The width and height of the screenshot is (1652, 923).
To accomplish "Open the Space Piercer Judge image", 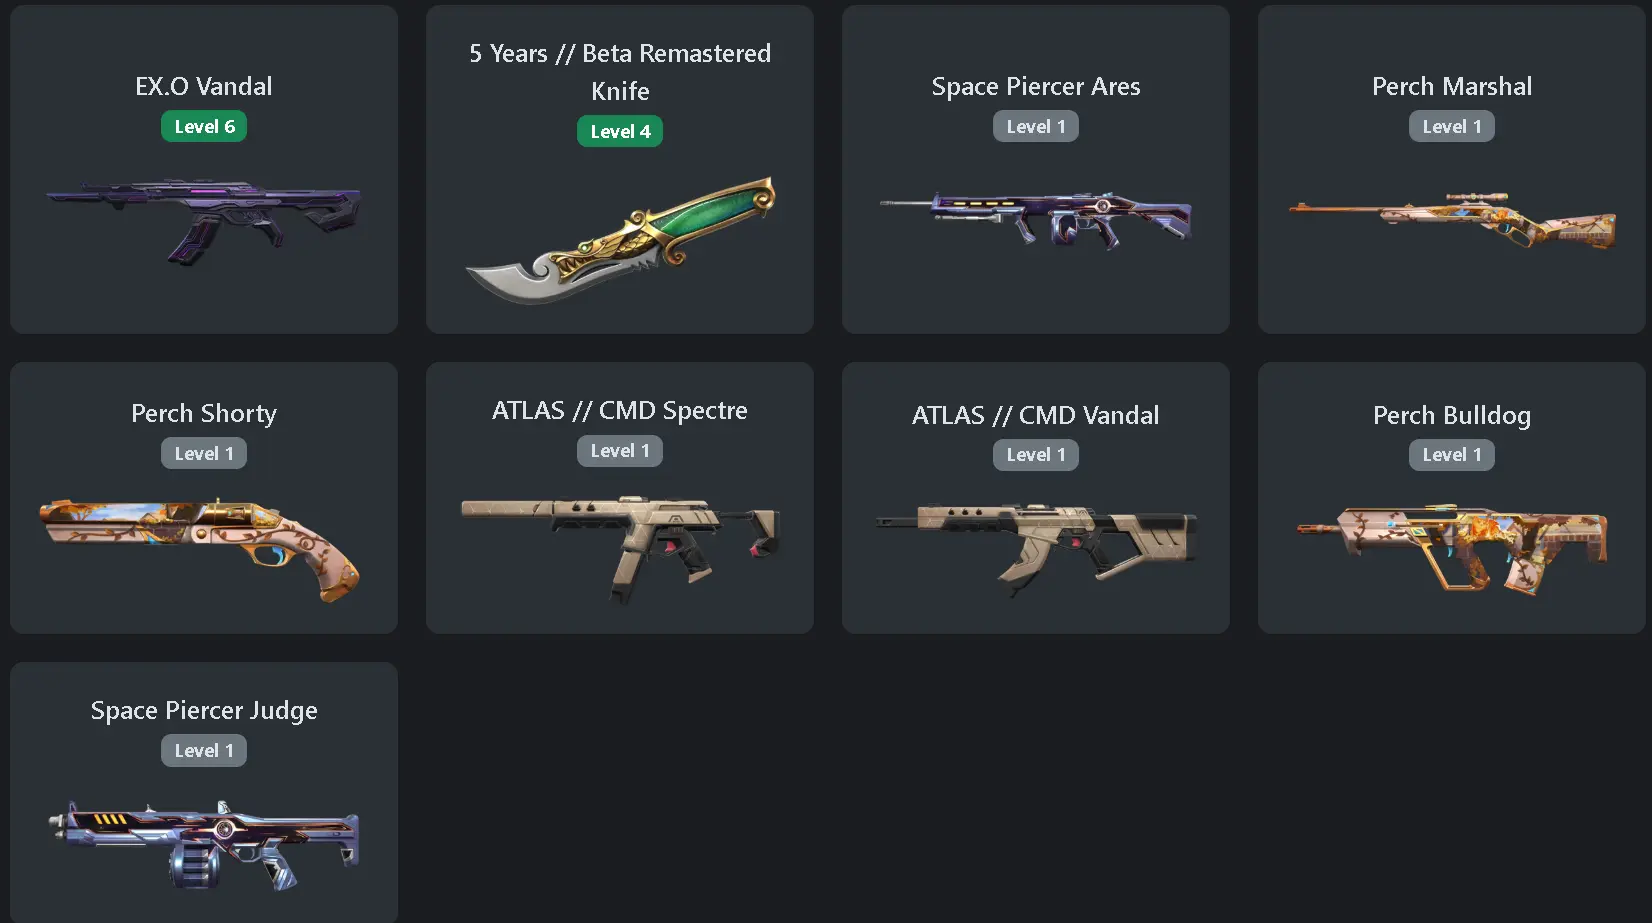I will [204, 845].
